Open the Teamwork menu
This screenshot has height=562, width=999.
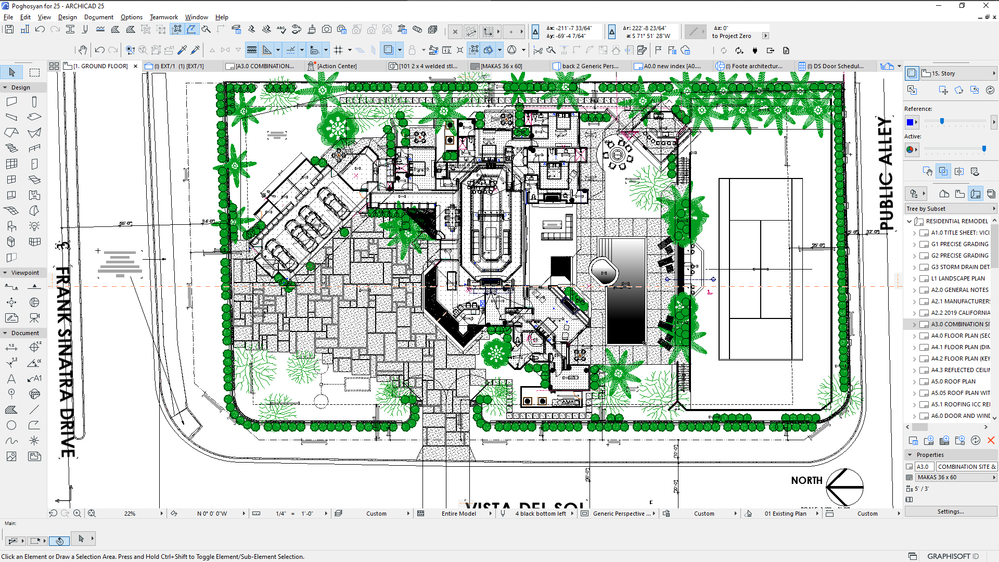pos(164,17)
